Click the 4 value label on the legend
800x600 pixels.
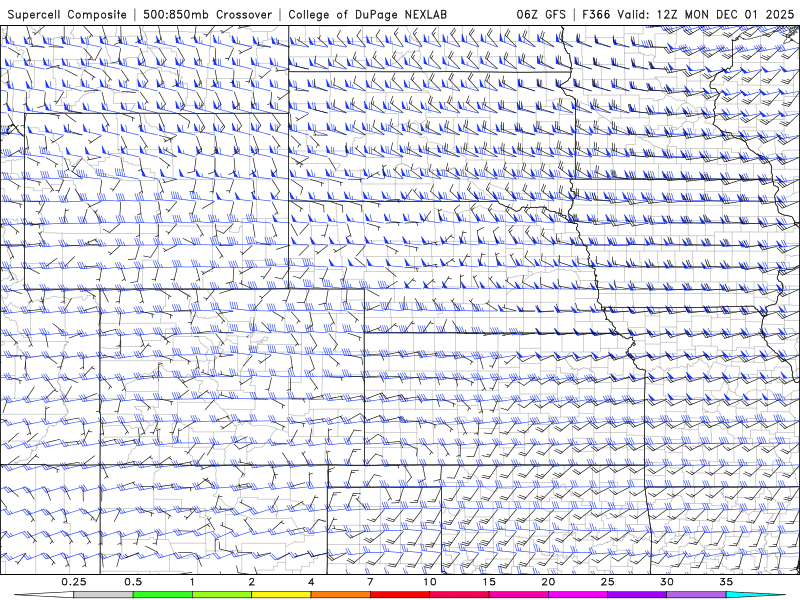click(311, 582)
